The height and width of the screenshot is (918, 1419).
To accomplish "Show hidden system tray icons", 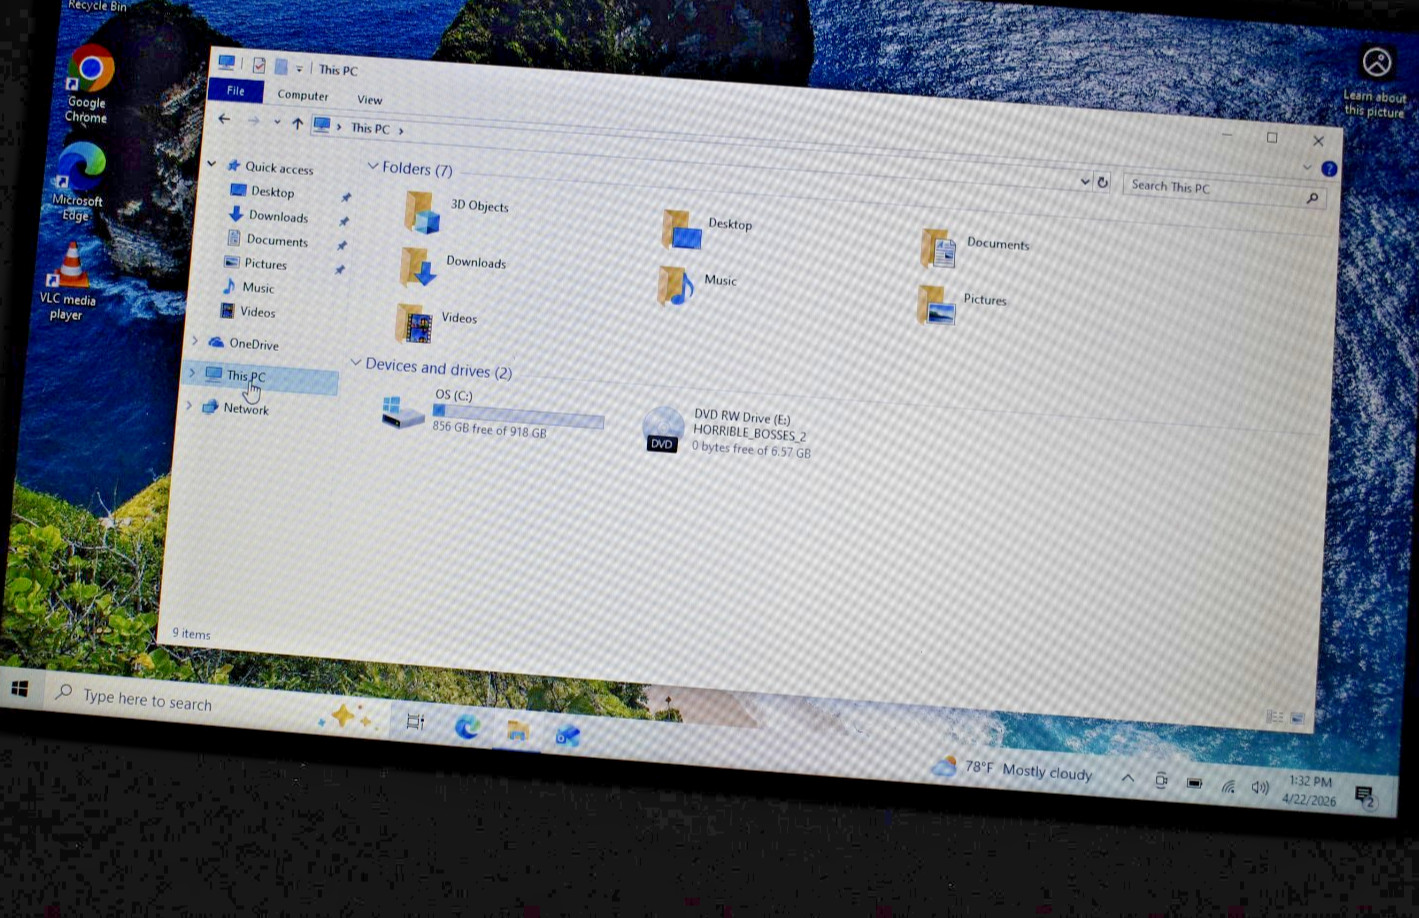I will (x=1127, y=778).
